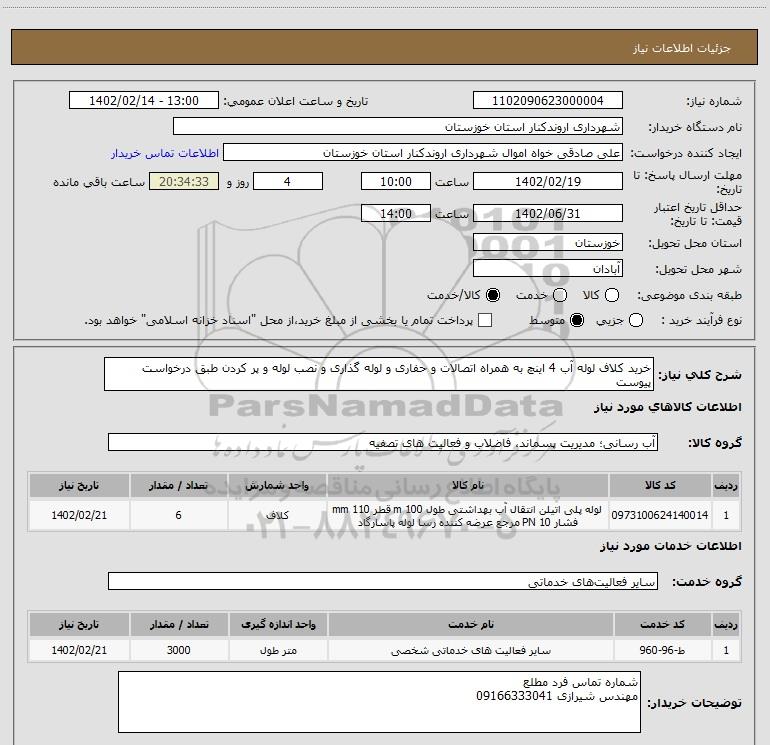Image resolution: width=770 pixels, height=745 pixels.
Task: Select the جزیی purchase type radio
Action: pos(636,320)
